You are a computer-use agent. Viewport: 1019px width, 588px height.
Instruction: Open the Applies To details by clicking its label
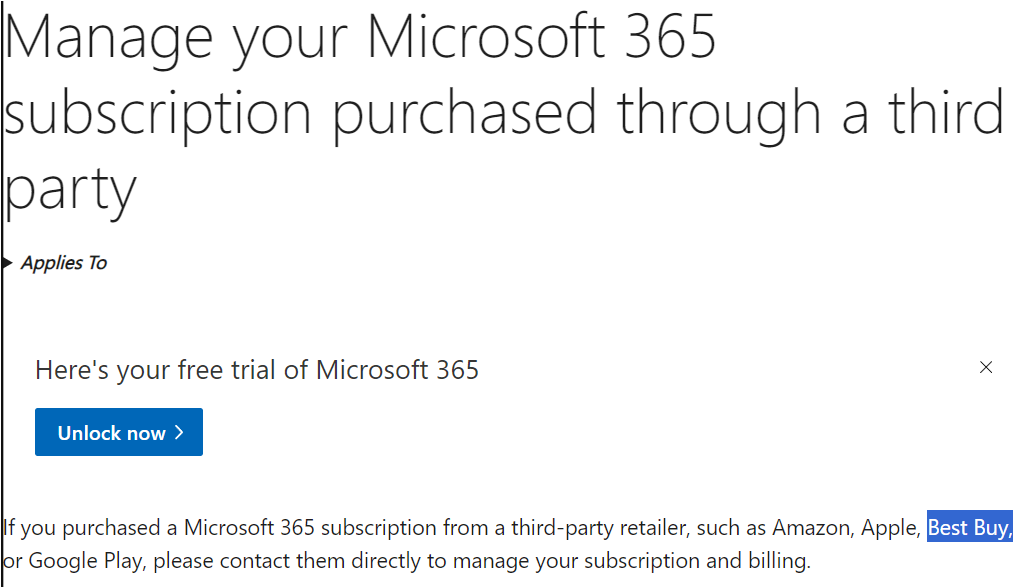(63, 262)
